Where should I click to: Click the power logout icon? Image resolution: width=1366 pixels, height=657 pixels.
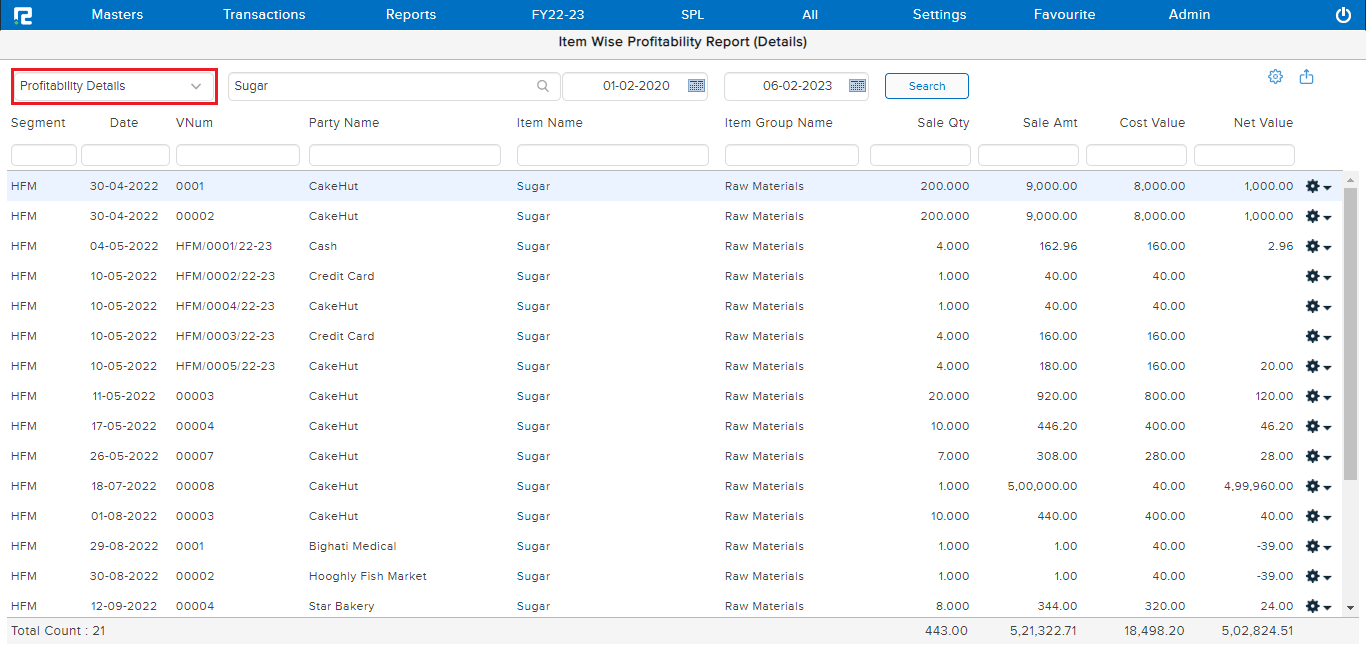point(1343,15)
